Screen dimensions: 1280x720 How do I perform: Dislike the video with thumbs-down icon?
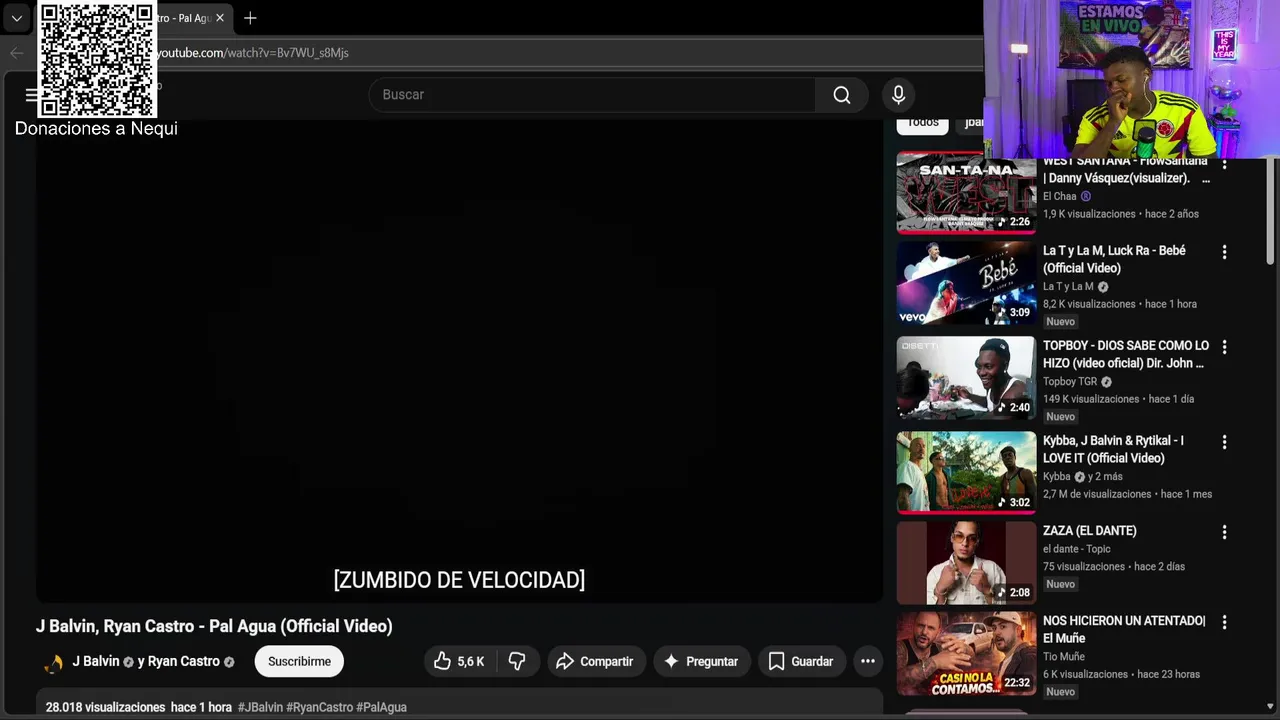(x=517, y=661)
